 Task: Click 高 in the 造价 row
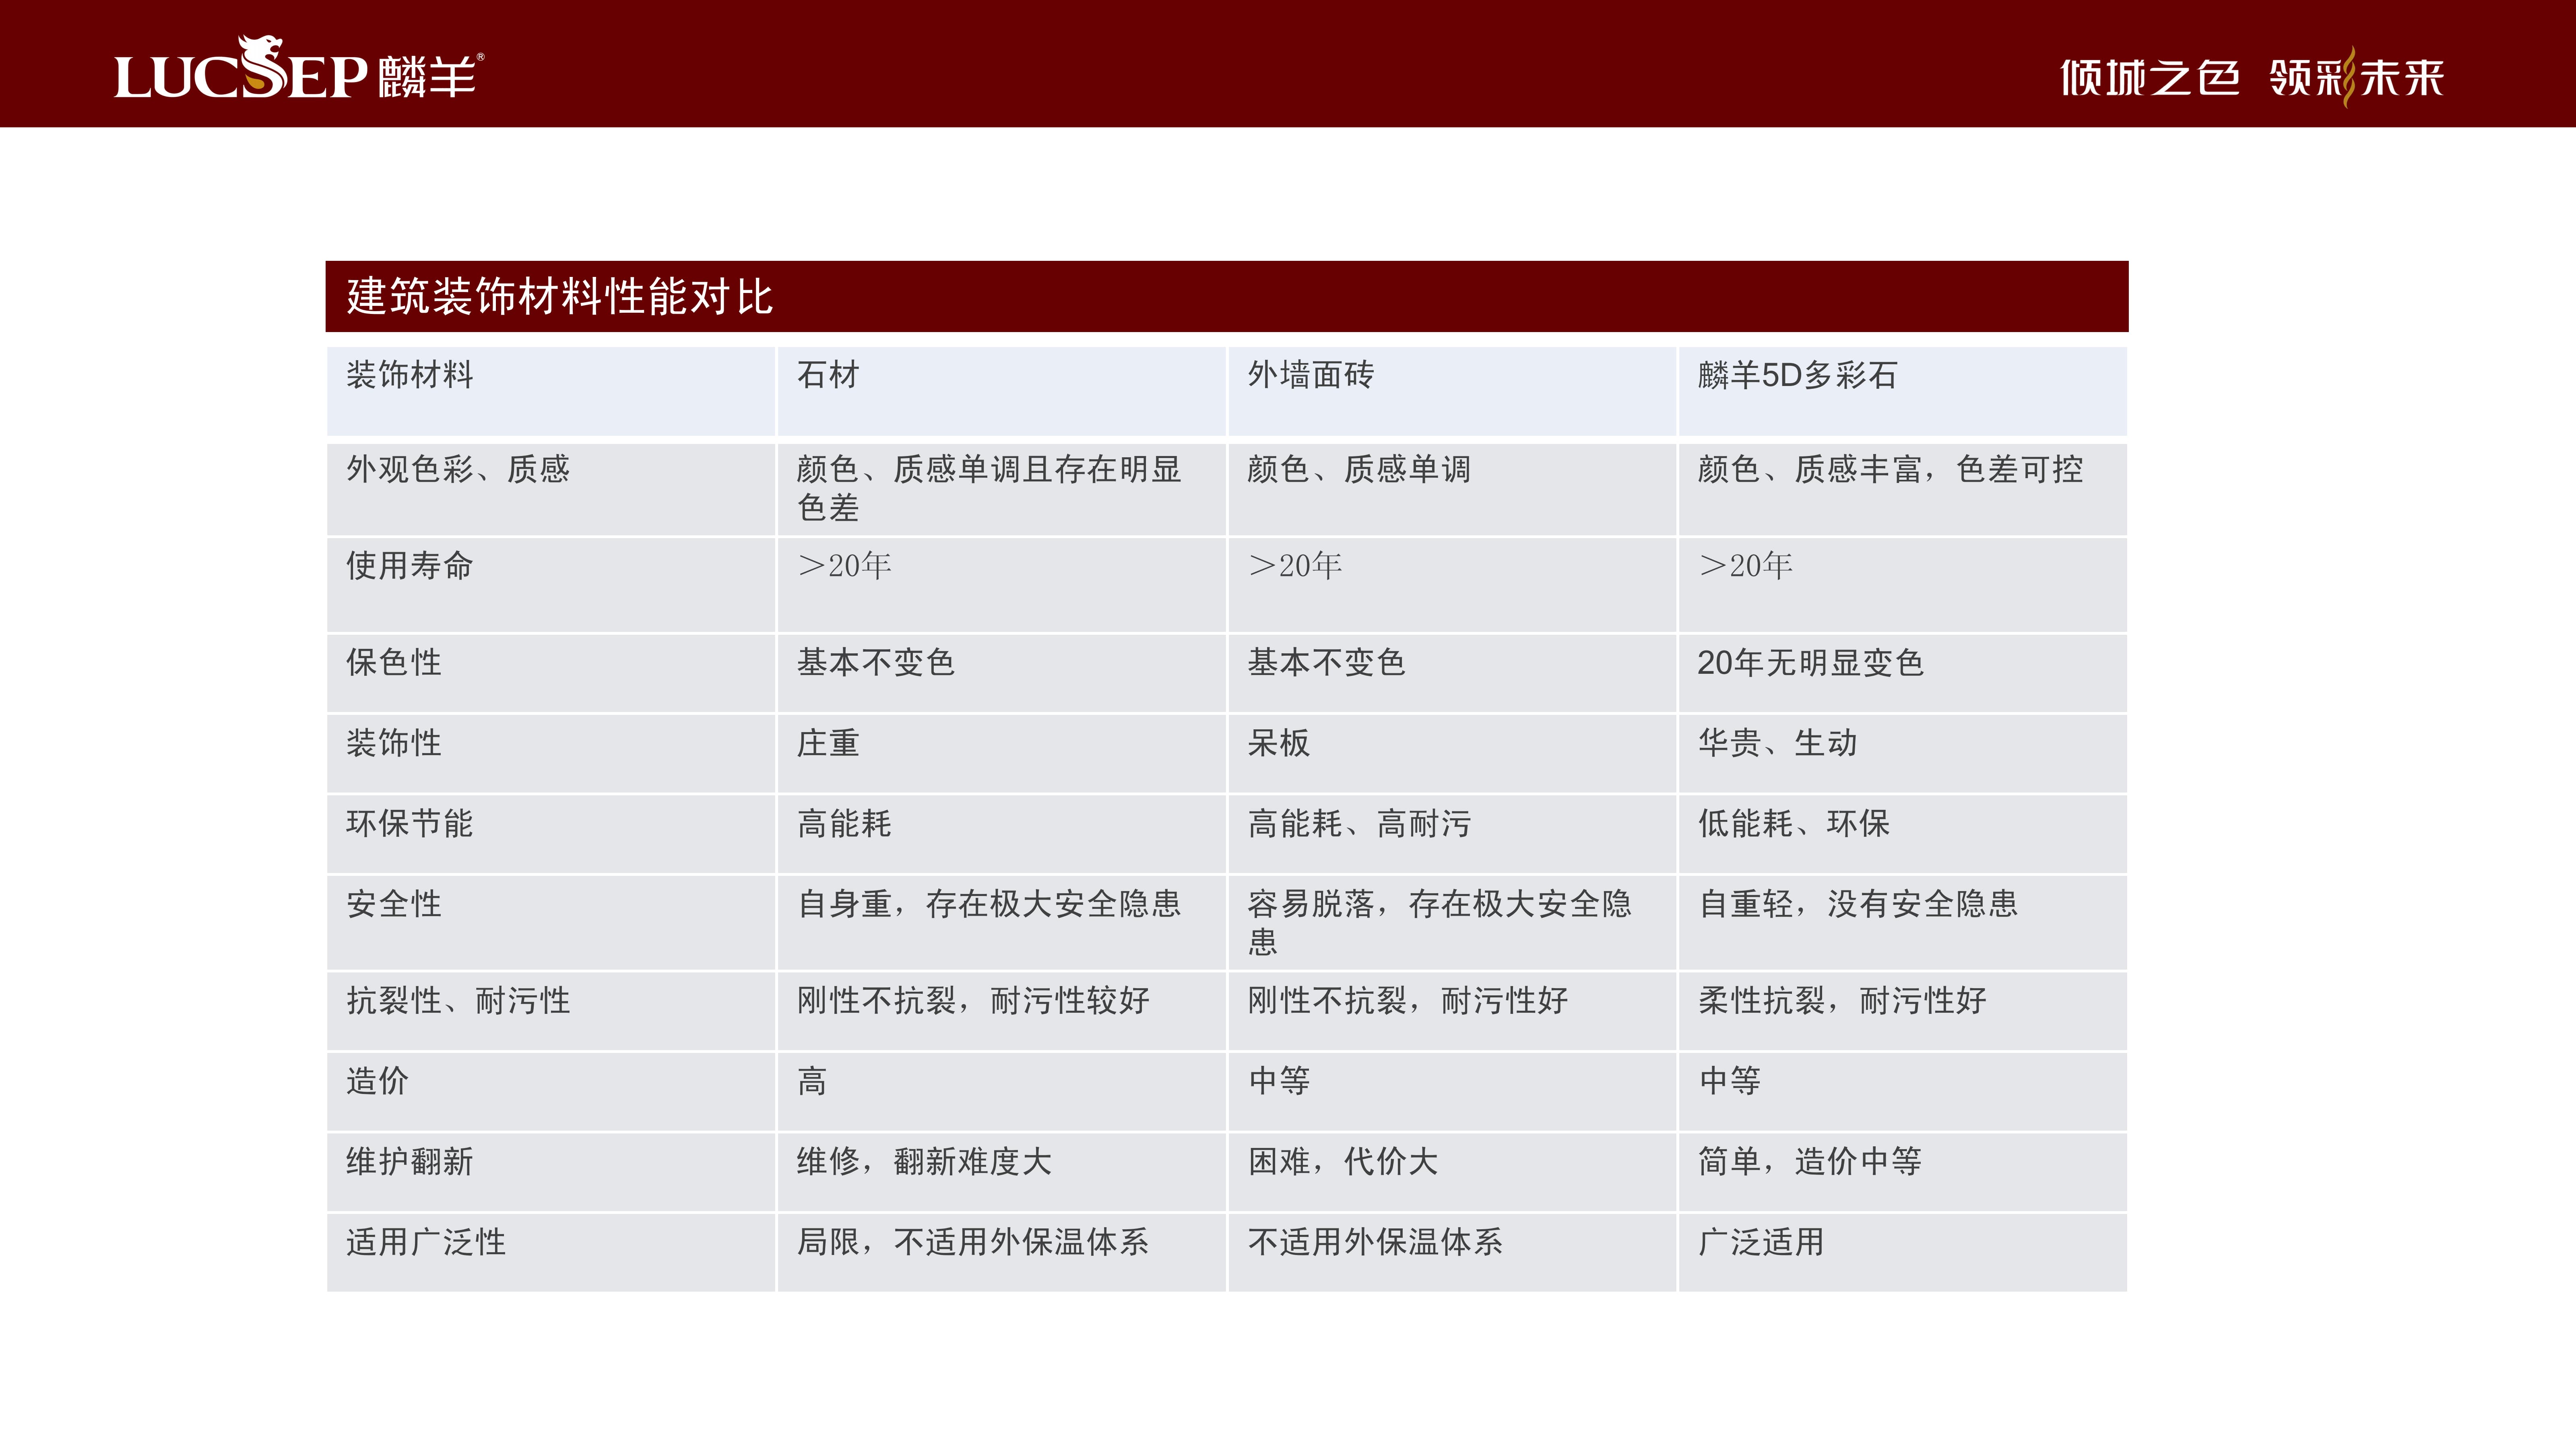pyautogui.click(x=812, y=1081)
